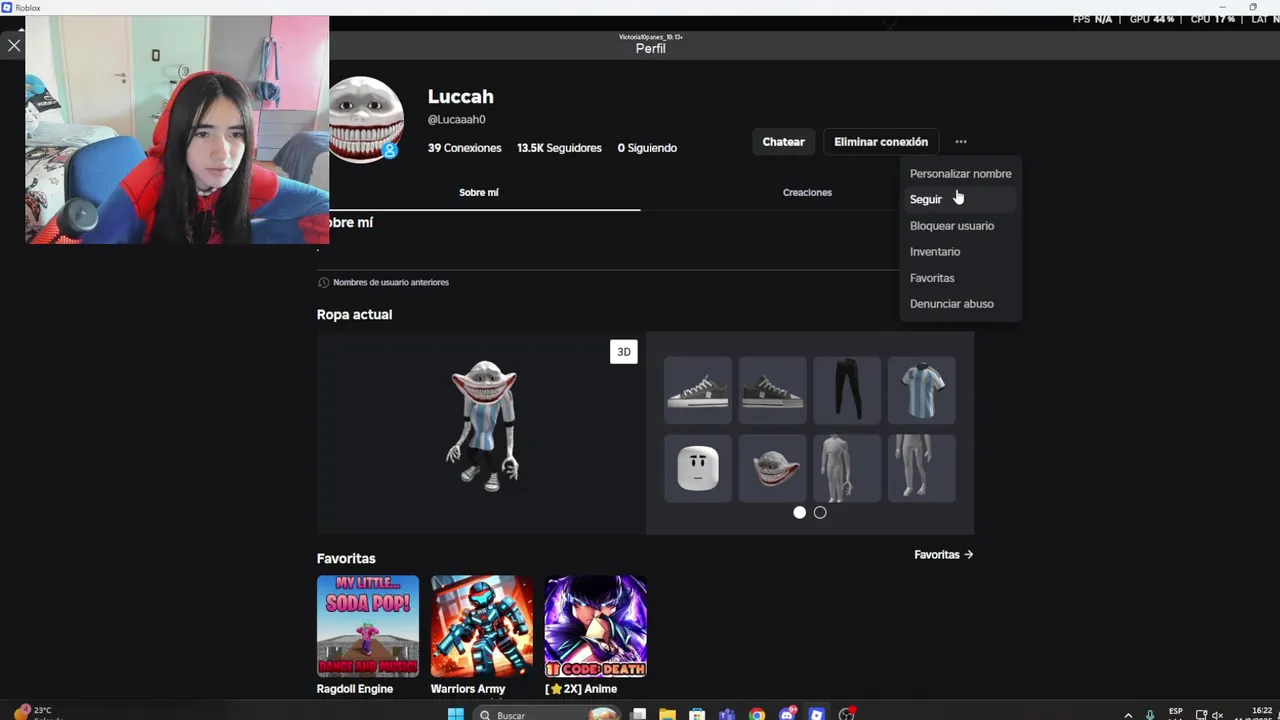
Task: Click the Luccah profile avatar picture
Action: click(x=366, y=119)
